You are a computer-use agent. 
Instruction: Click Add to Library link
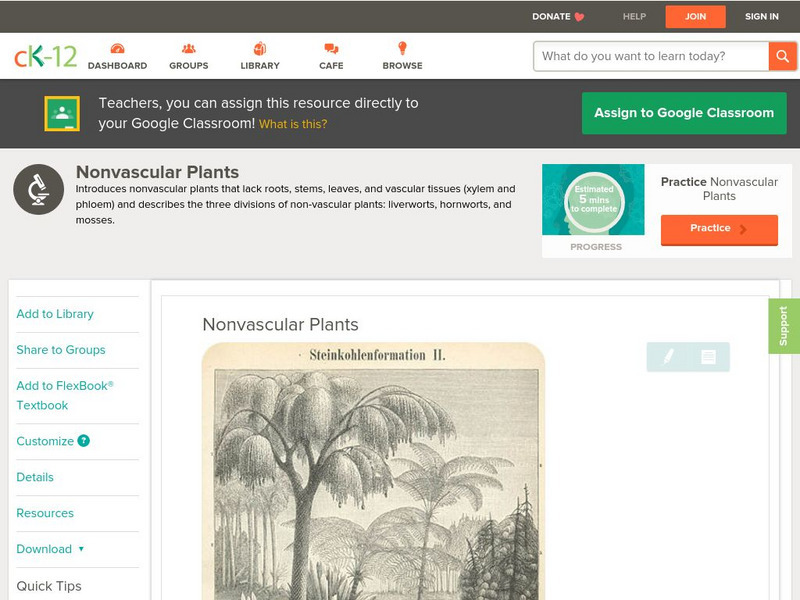point(55,314)
